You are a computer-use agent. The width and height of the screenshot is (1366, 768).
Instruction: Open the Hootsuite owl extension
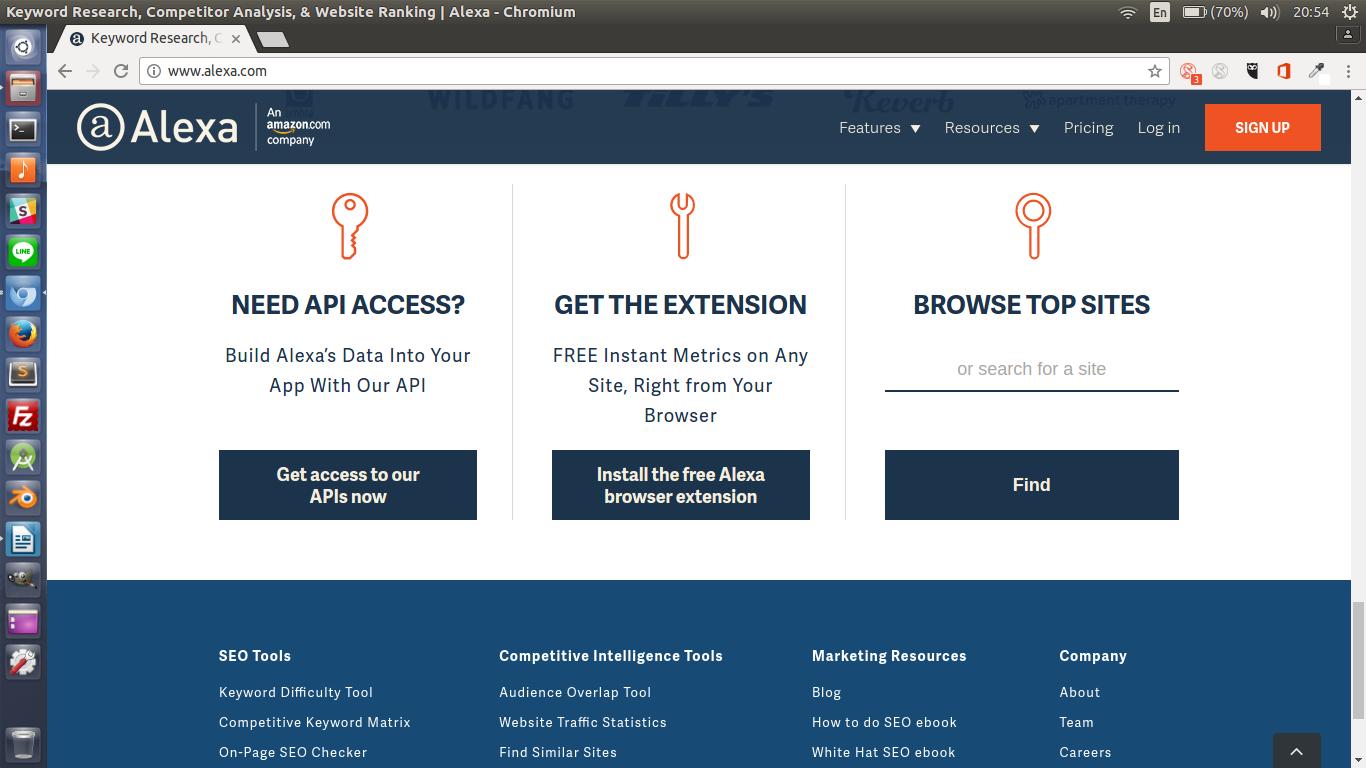[x=1252, y=71]
